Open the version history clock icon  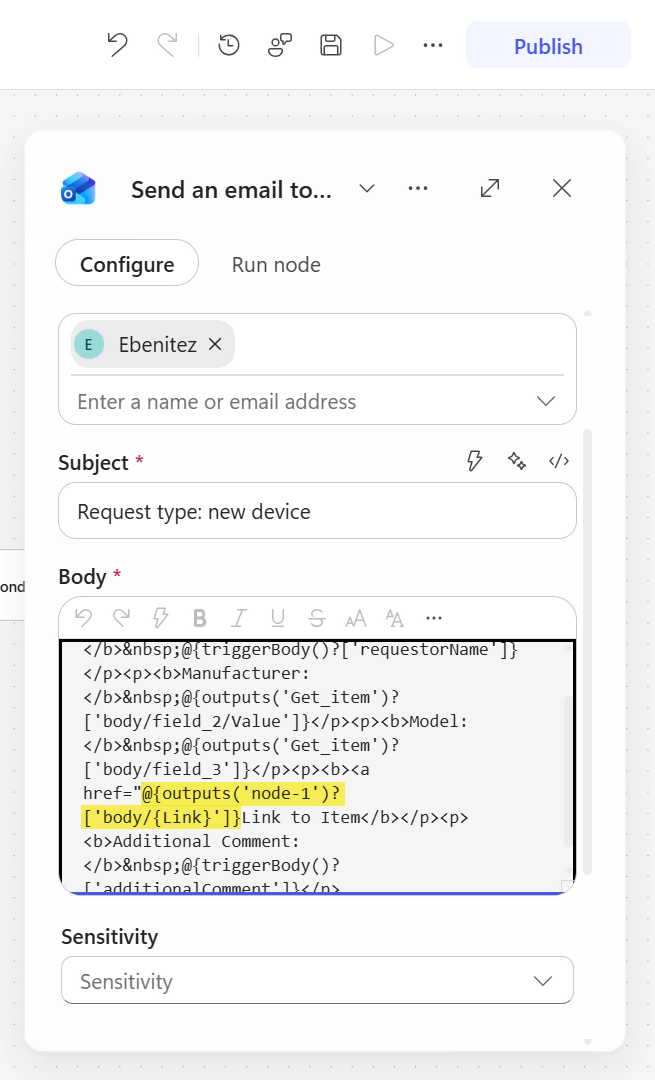tap(229, 45)
